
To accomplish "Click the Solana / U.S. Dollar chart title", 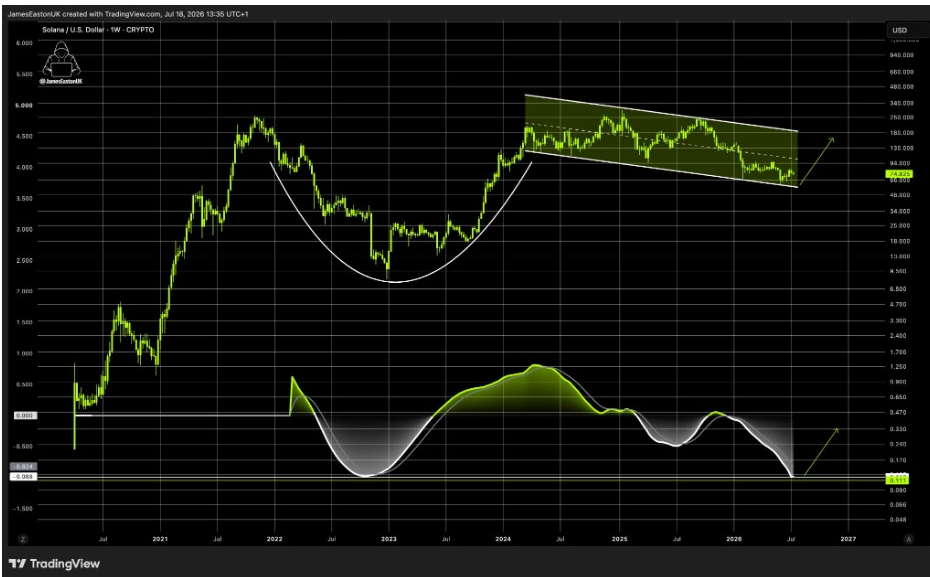I will click(98, 30).
